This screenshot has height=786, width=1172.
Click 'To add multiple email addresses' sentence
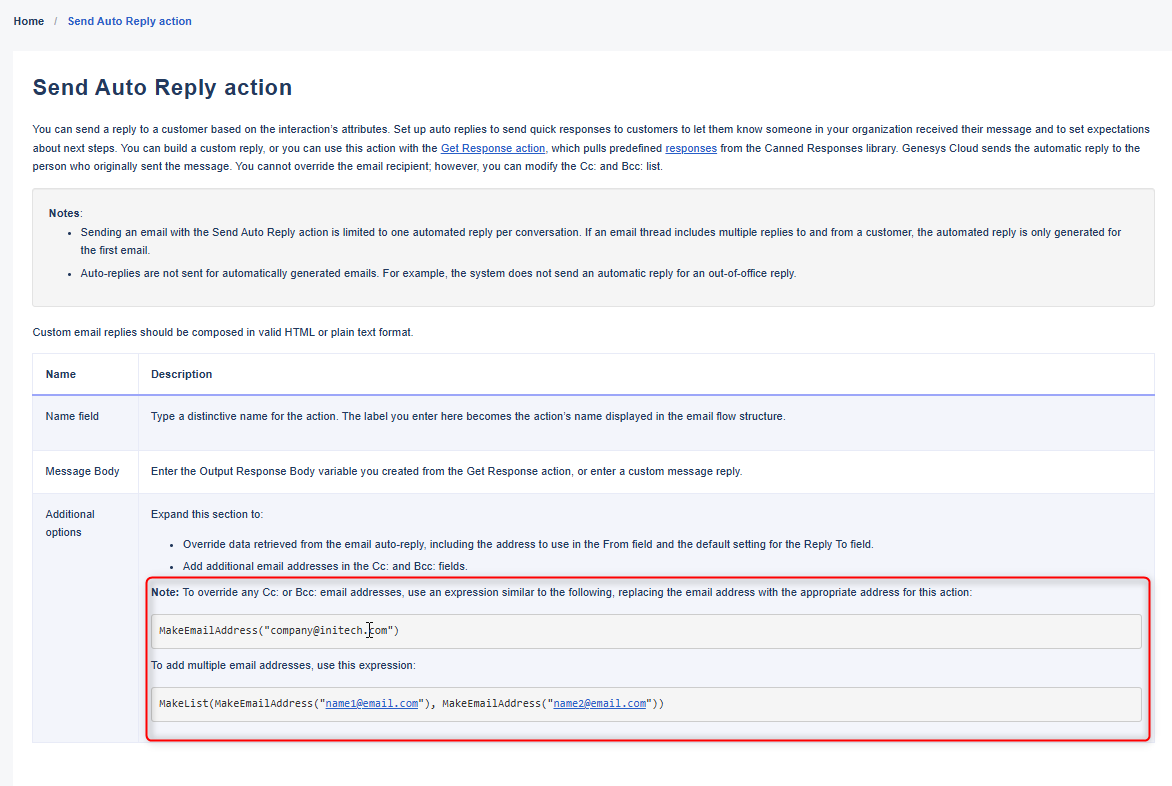tap(283, 665)
